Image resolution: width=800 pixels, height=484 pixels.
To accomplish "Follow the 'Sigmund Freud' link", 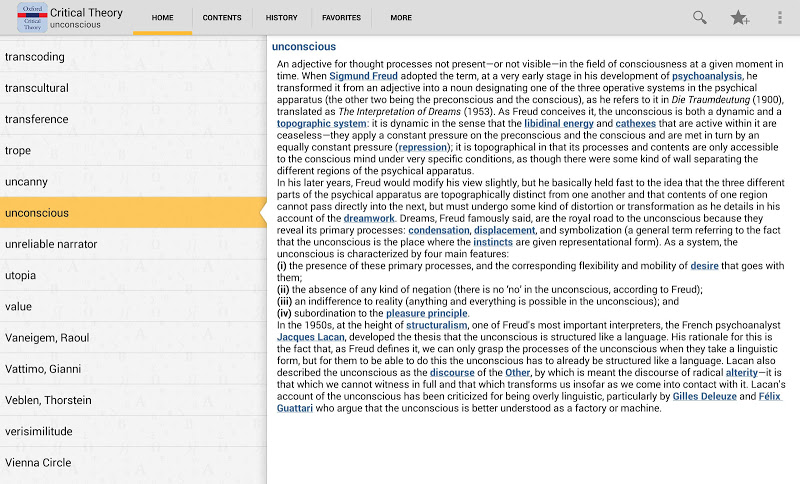I will coord(363,76).
